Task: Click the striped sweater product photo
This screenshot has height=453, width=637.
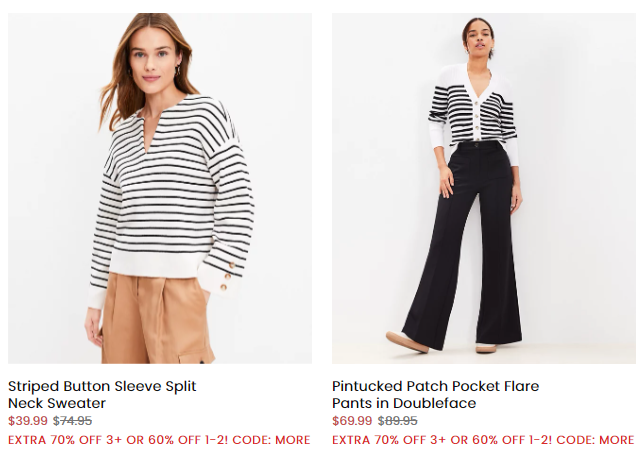Action: [x=160, y=188]
